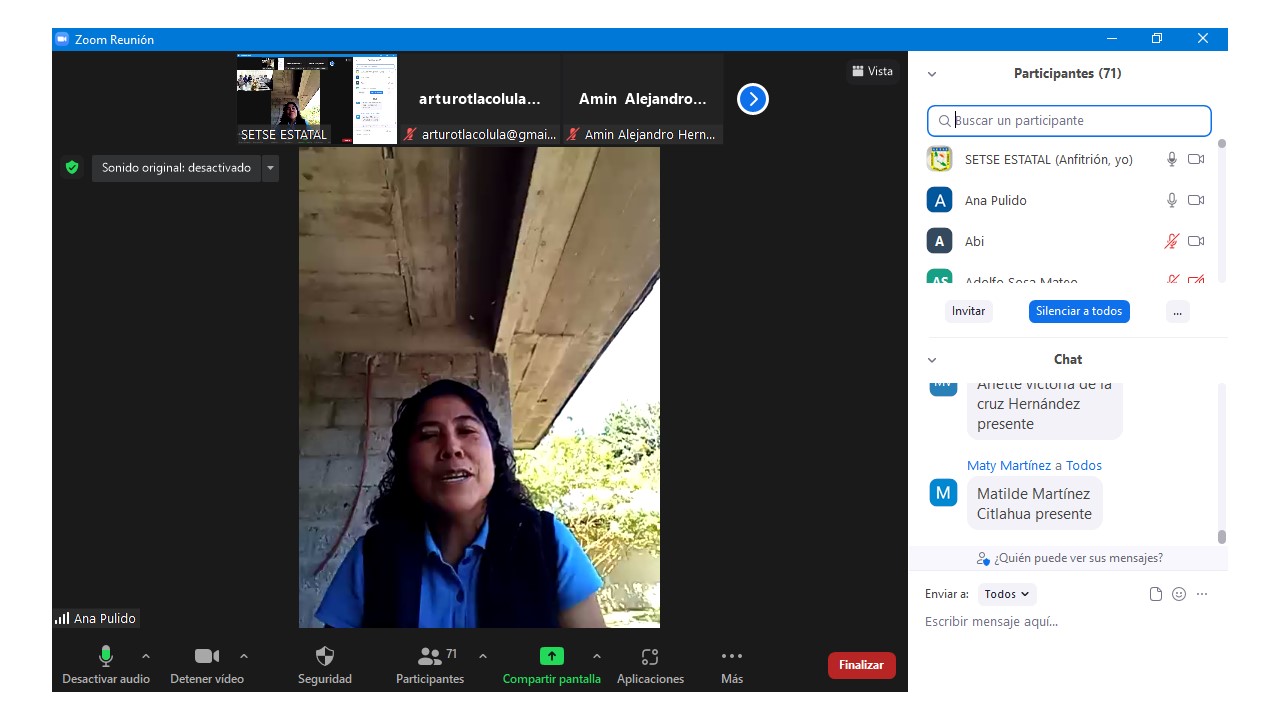Click the SETSE ESTATAL avatar logo in list
The width and height of the screenshot is (1280, 720).
(x=939, y=159)
